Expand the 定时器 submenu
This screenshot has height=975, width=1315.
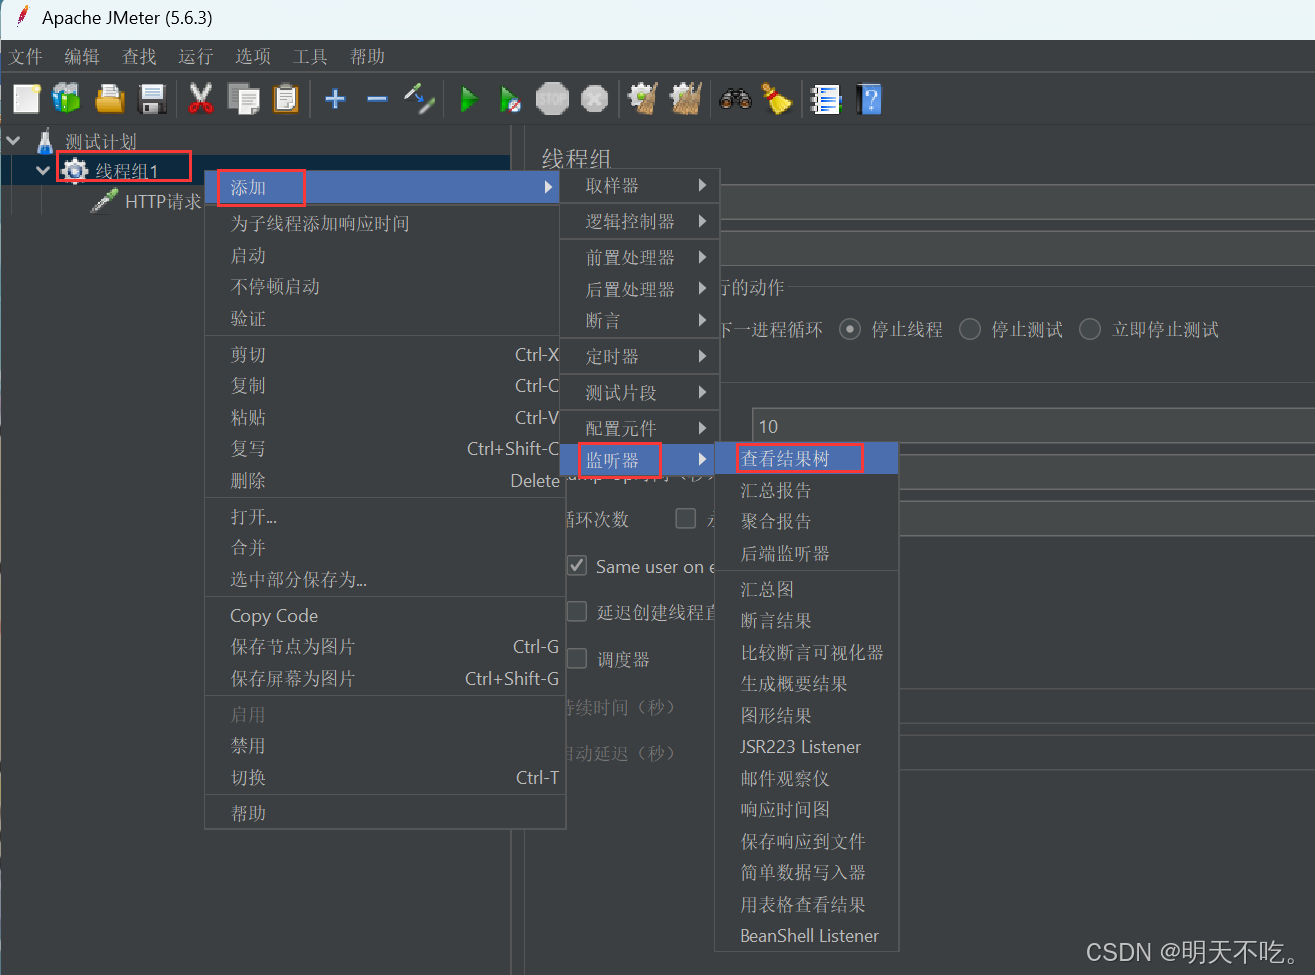639,356
